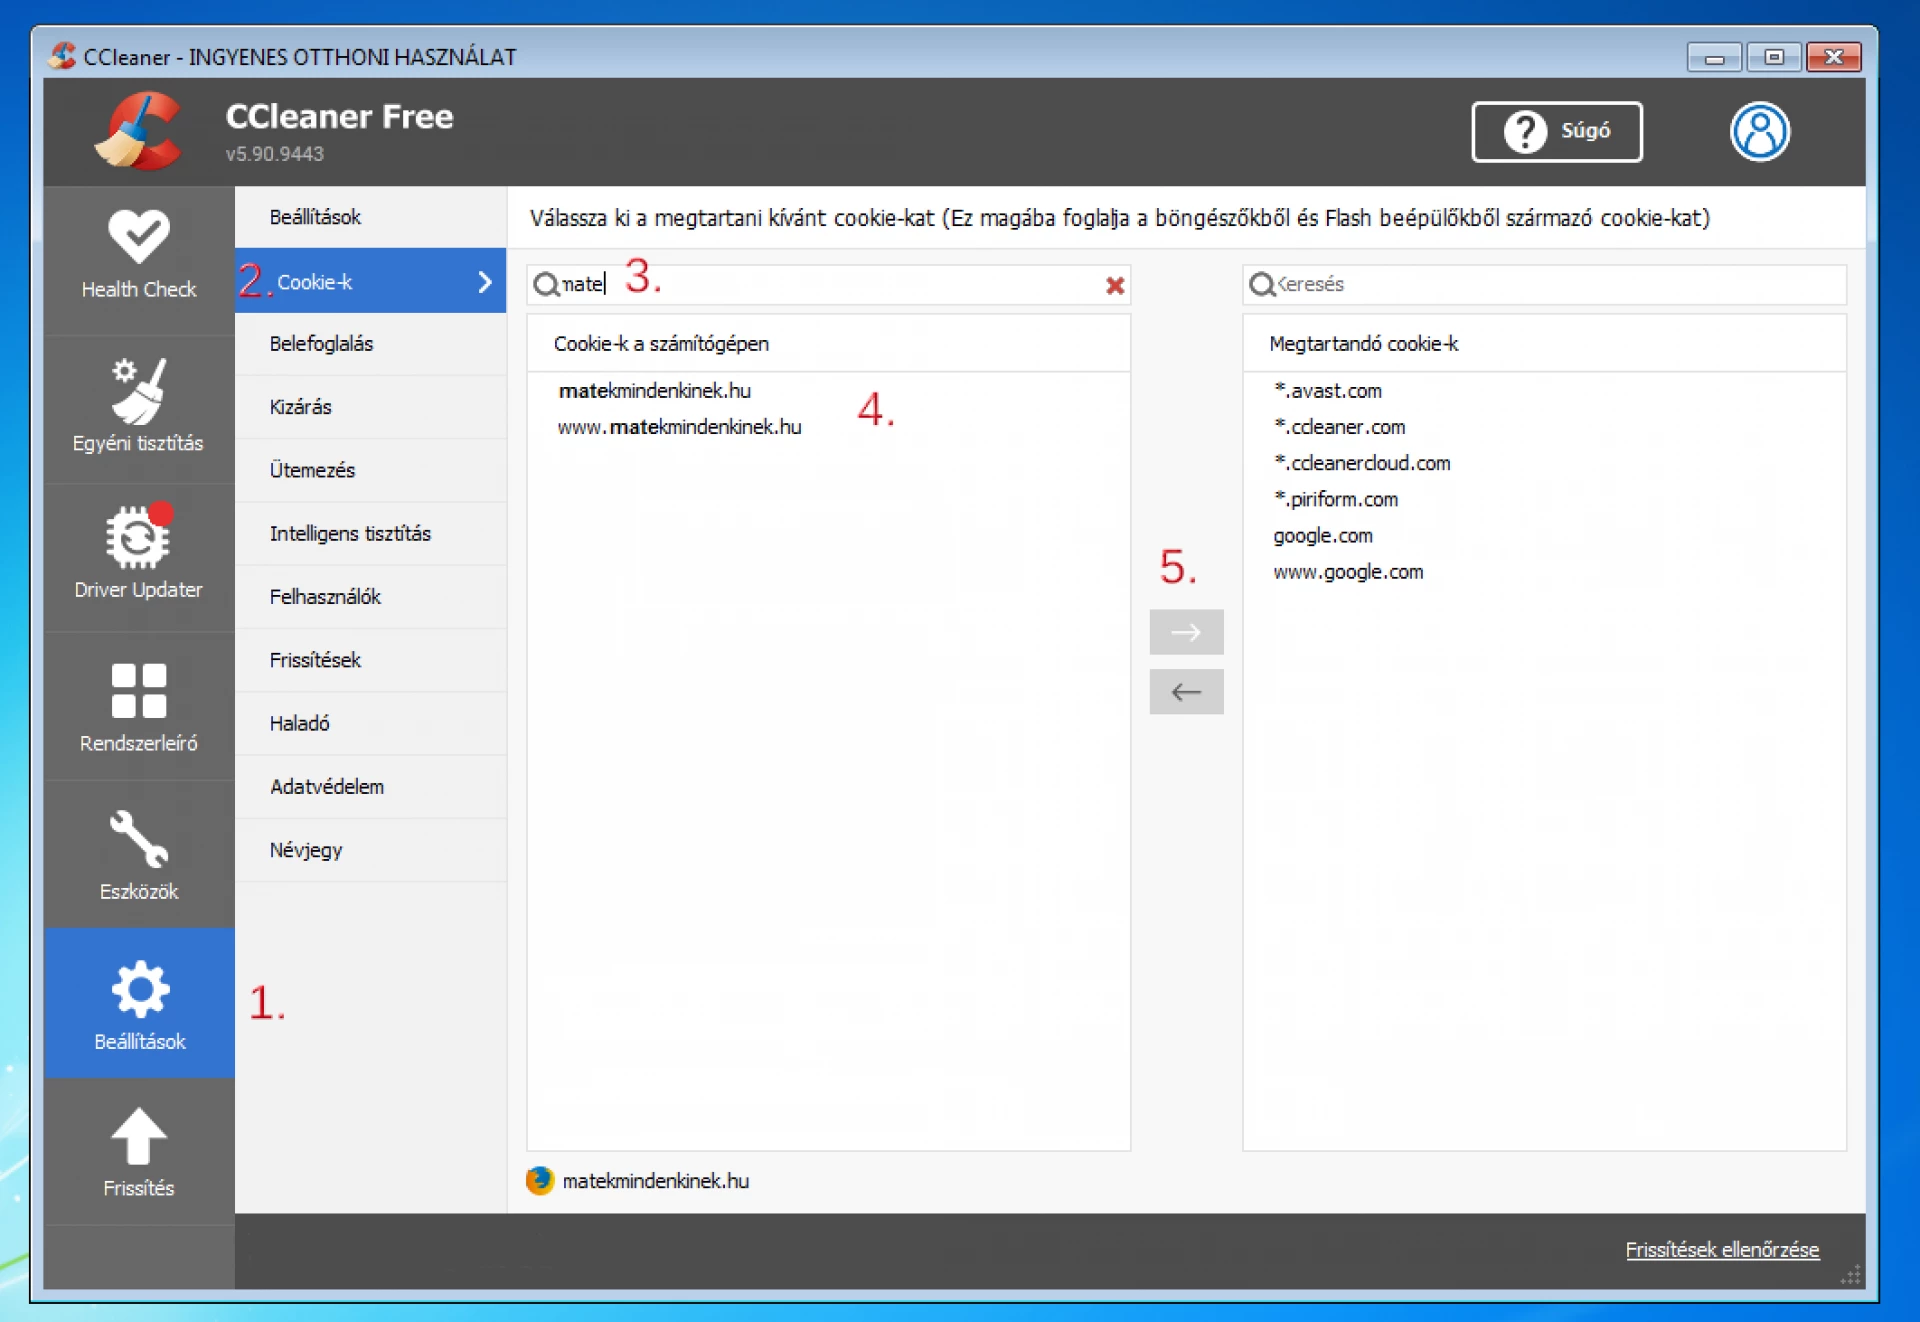Select *.piriform.com in kept cookies list
This screenshot has height=1322, width=1920.
point(1336,499)
